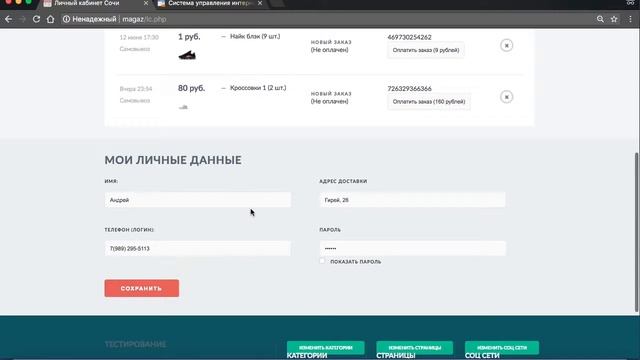Click the Сохранить button
The height and width of the screenshot is (360, 640).
click(142, 288)
